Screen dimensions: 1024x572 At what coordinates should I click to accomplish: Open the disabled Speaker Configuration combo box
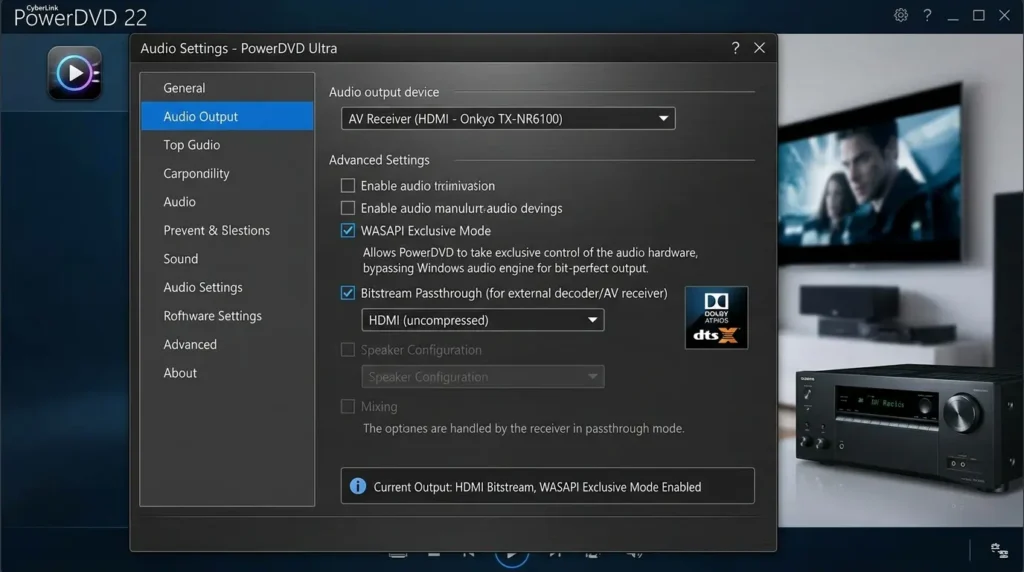click(483, 377)
